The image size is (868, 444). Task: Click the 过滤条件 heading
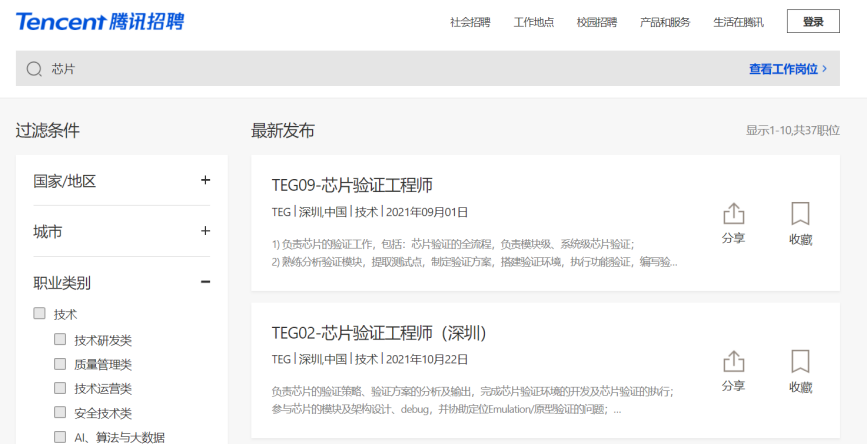(x=48, y=131)
